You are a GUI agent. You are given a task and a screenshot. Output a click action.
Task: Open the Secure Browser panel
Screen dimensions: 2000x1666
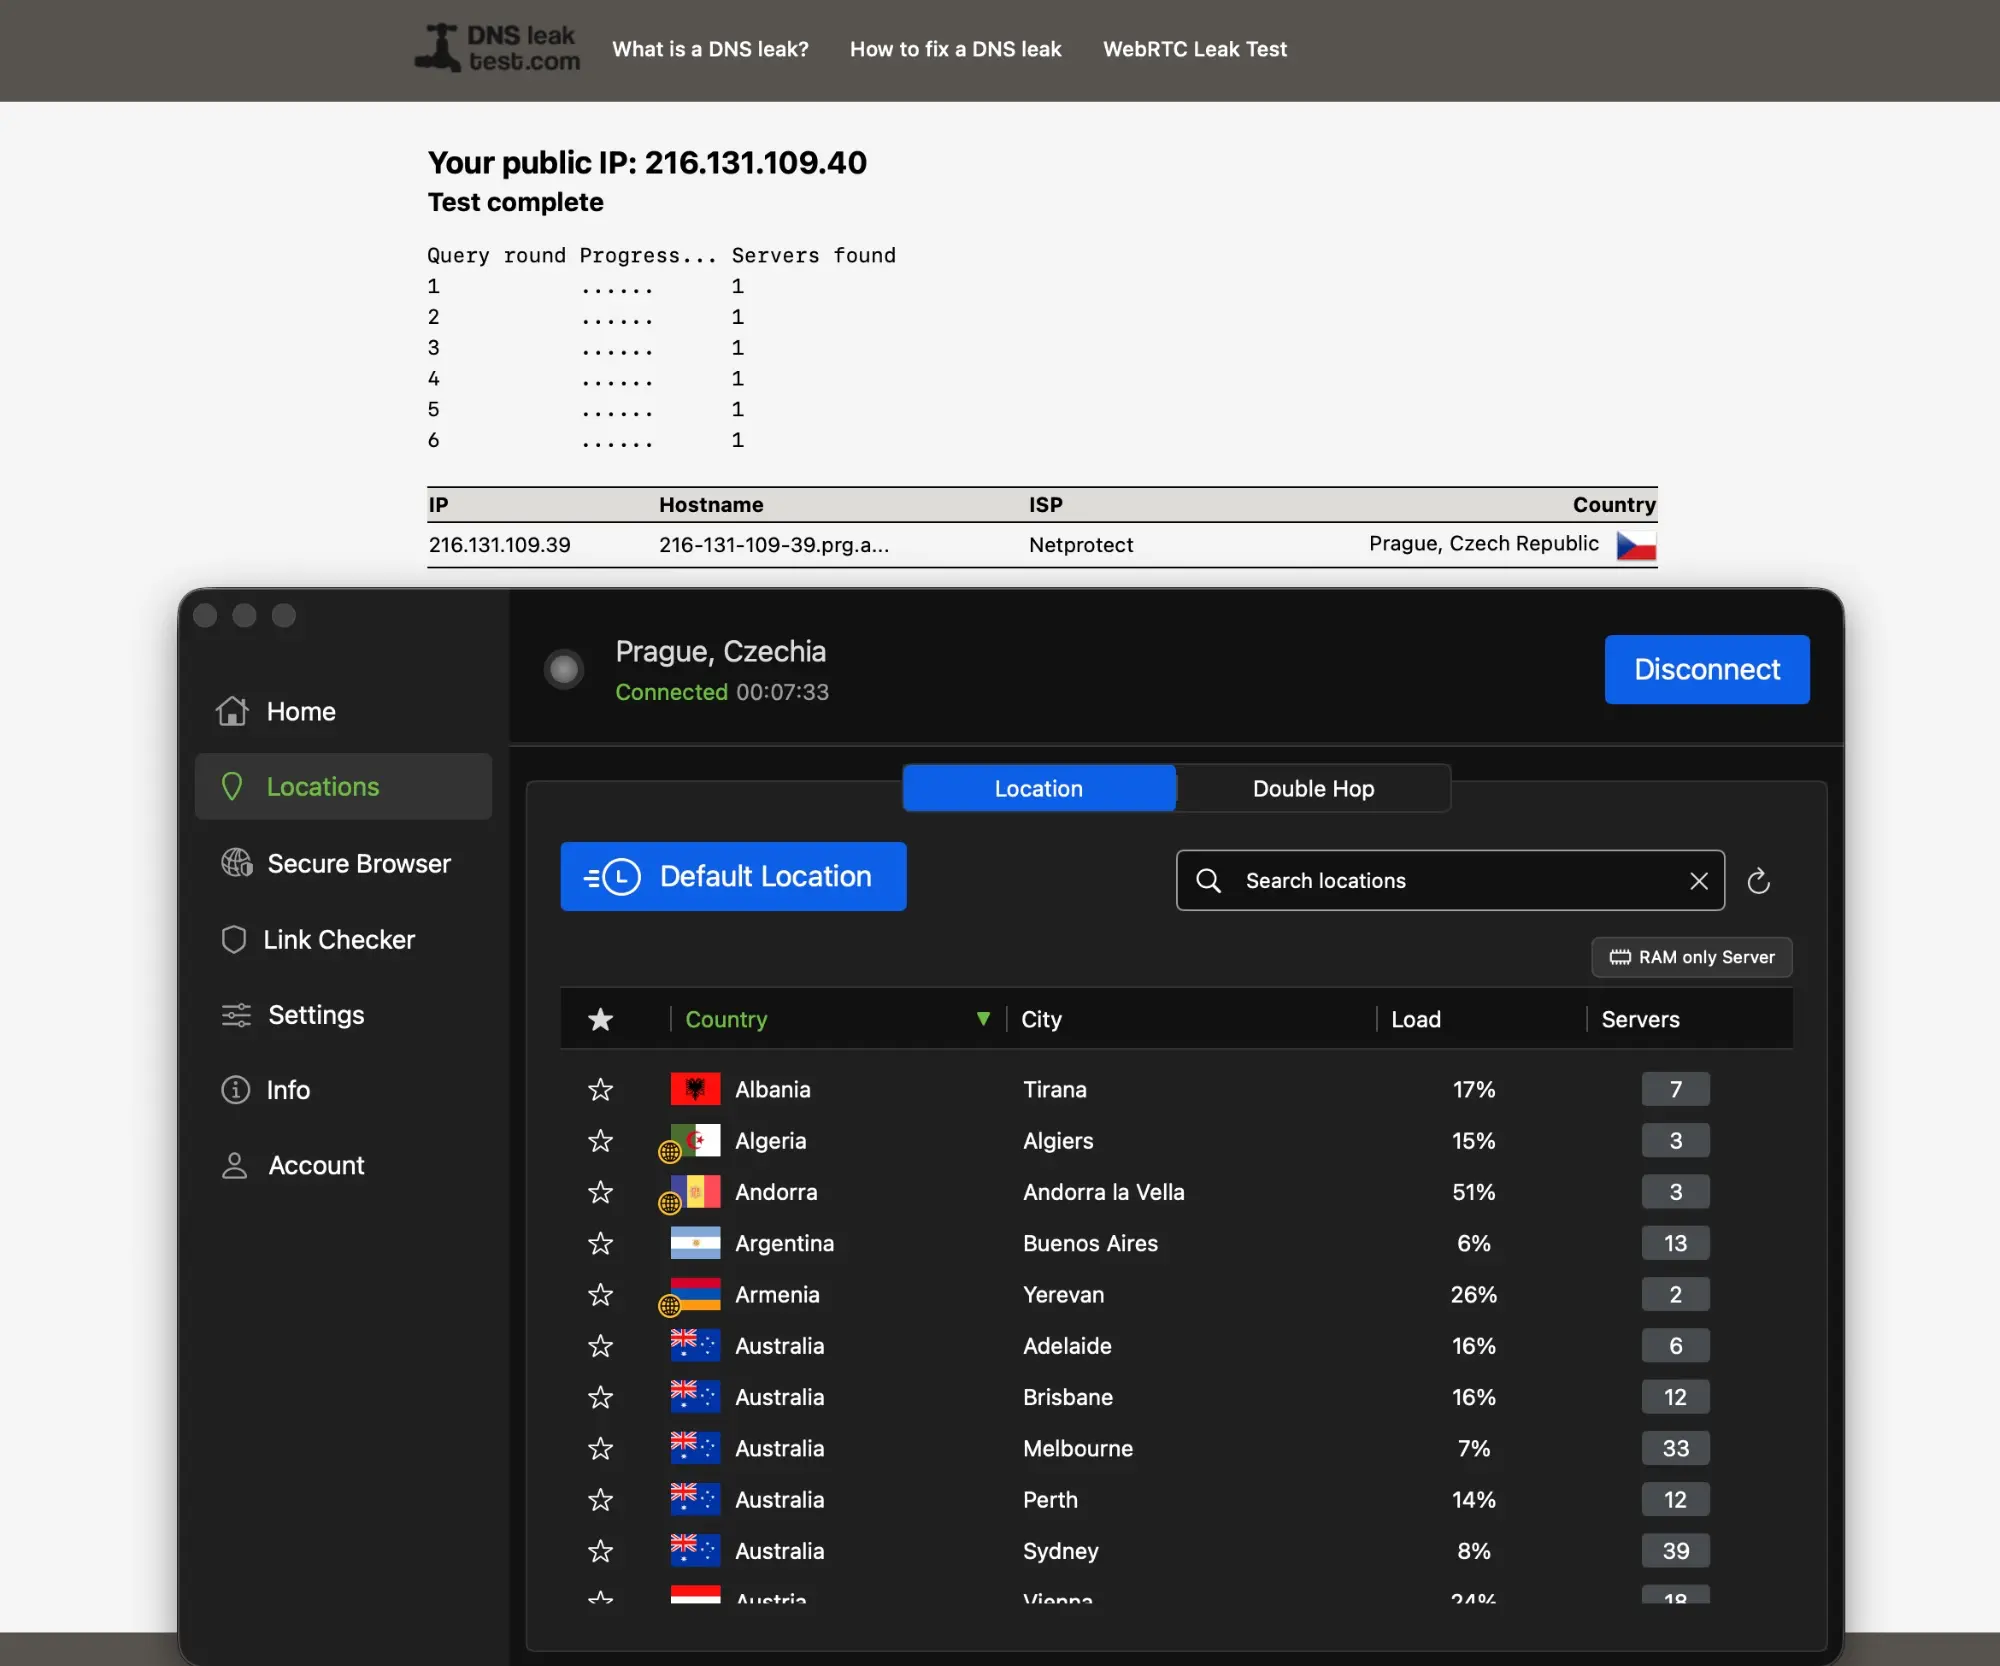[358, 864]
